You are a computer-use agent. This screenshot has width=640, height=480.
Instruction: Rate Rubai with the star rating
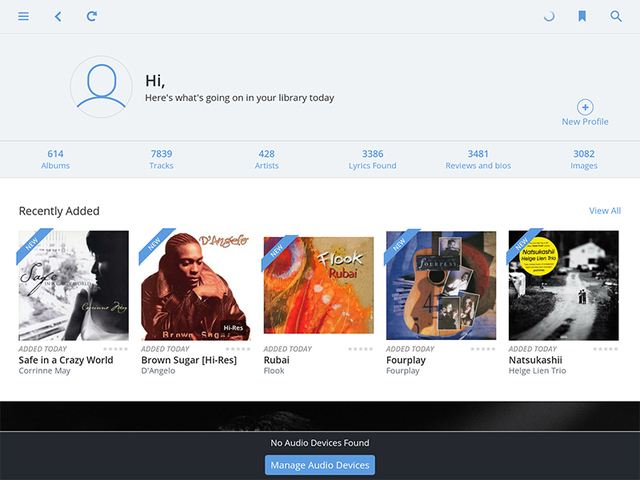tap(360, 349)
